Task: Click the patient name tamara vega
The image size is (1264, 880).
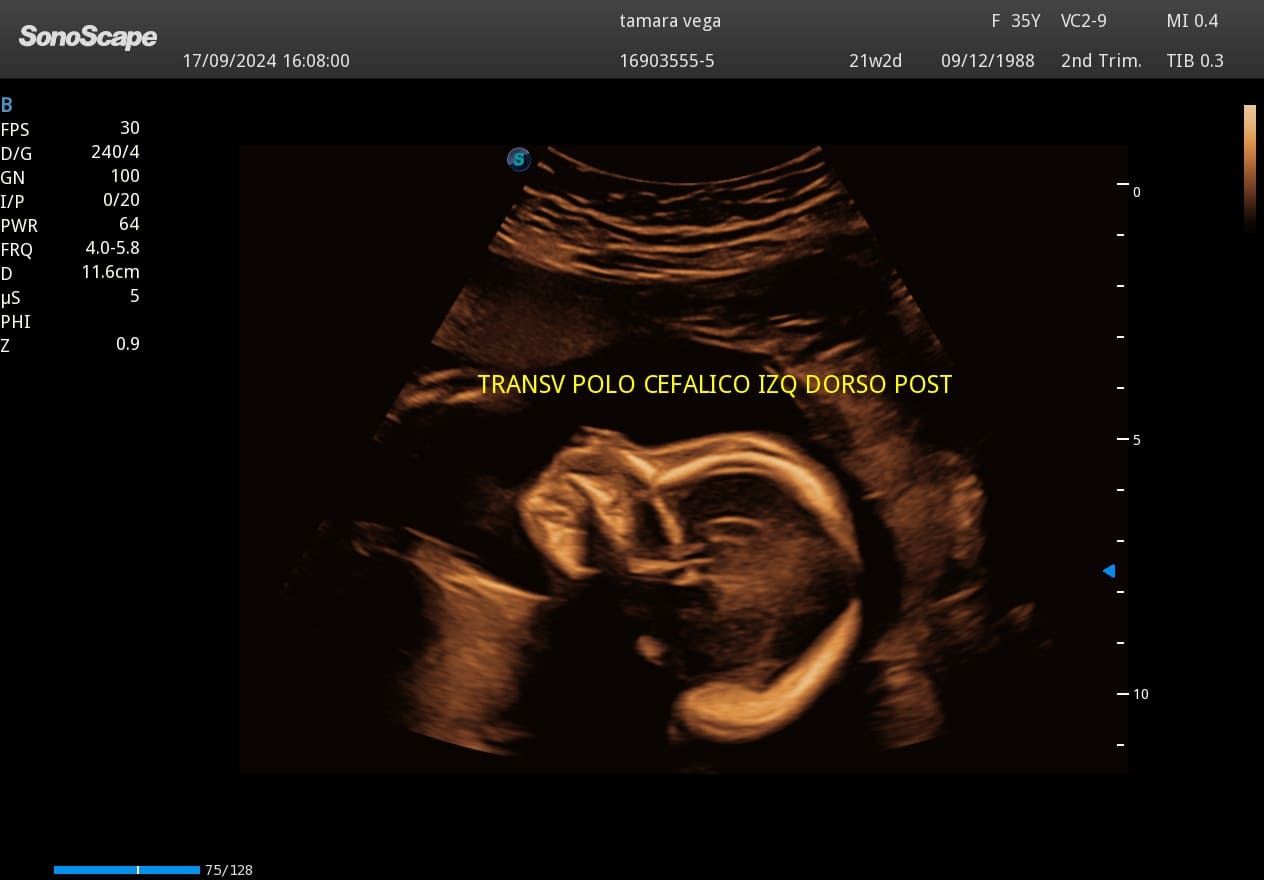Action: click(x=670, y=21)
